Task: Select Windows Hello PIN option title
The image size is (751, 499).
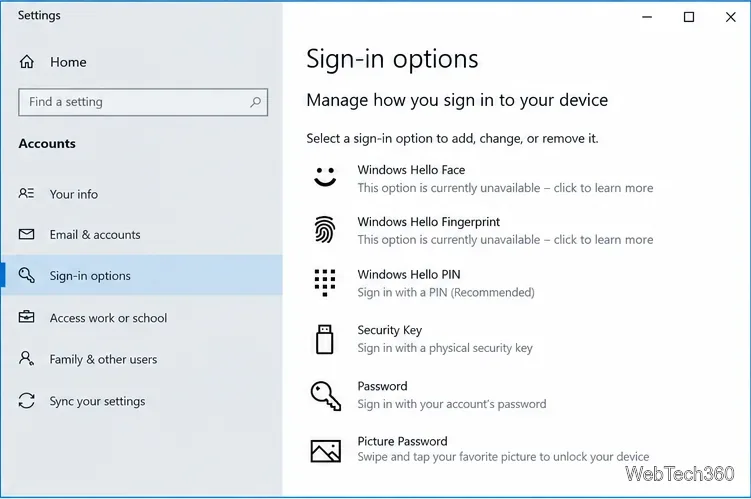Action: click(409, 274)
